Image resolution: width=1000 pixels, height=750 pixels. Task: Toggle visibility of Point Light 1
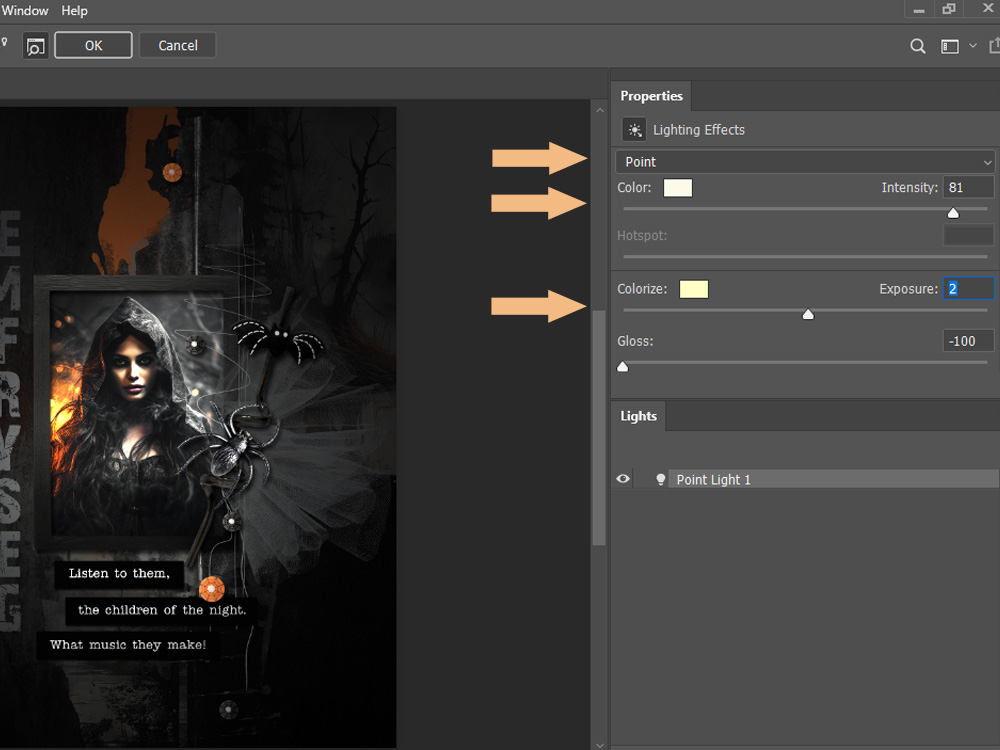(622, 479)
